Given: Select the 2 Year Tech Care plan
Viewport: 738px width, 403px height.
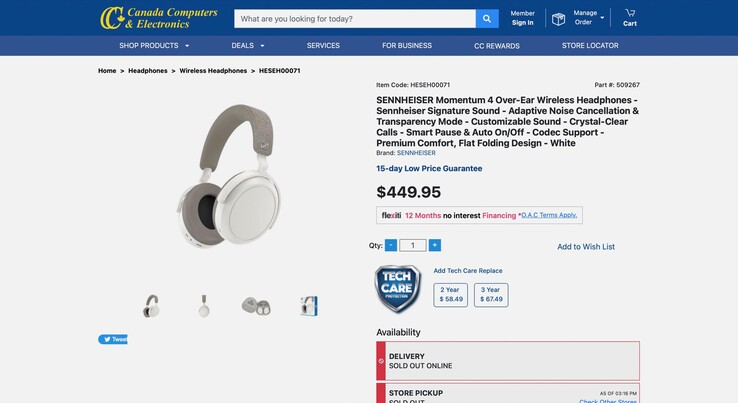Looking at the screenshot, I should pyautogui.click(x=451, y=294).
